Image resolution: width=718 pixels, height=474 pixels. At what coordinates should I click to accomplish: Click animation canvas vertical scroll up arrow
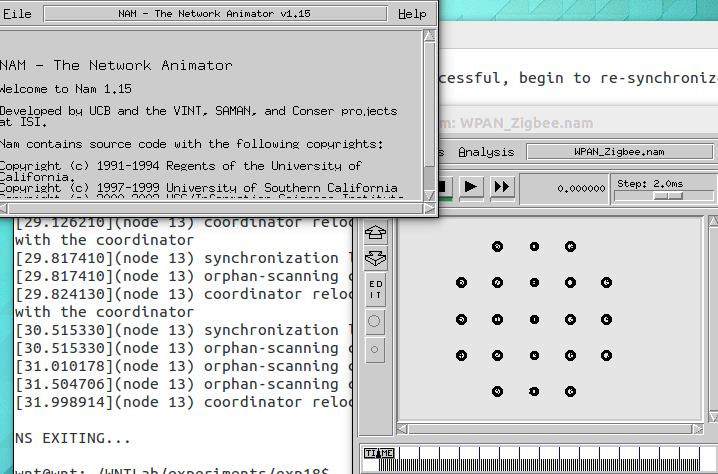click(x=713, y=222)
